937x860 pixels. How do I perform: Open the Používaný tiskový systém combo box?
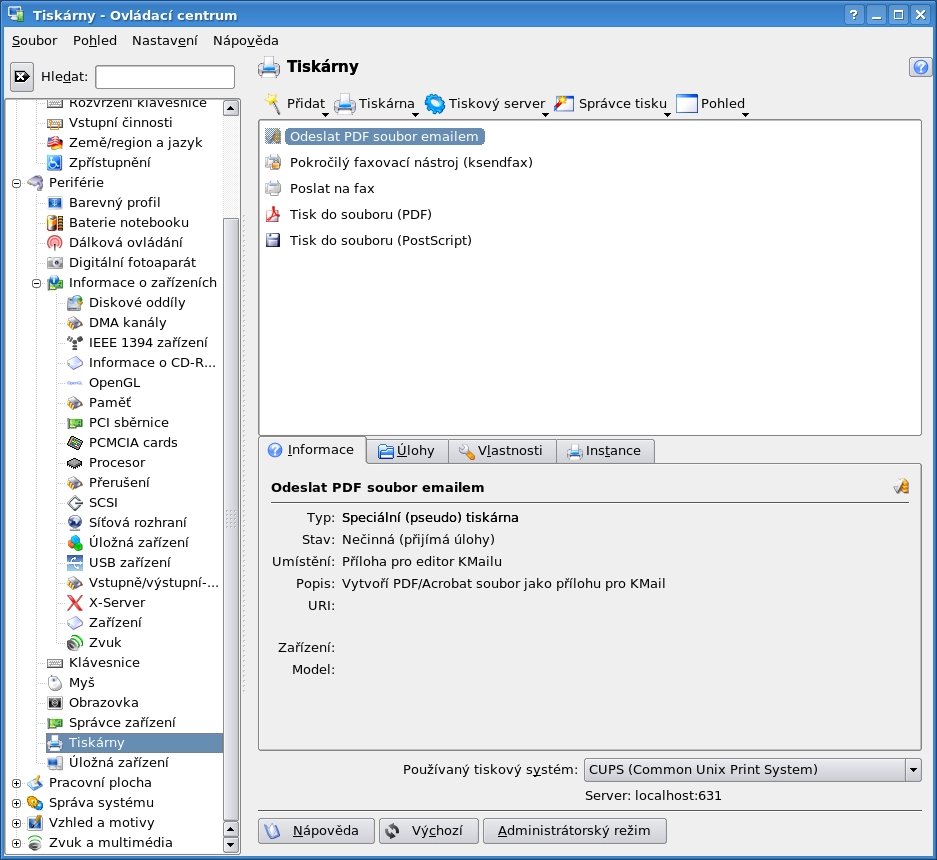[752, 770]
